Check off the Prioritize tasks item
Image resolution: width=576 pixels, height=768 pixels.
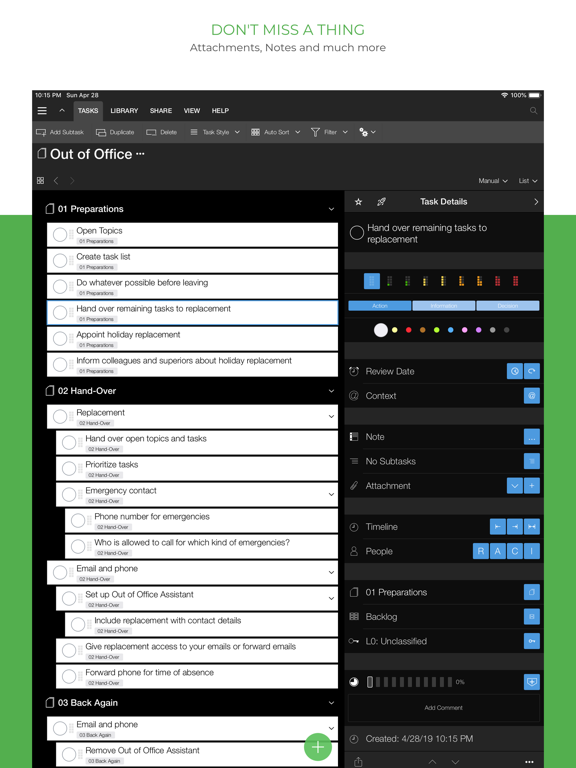pyautogui.click(x=69, y=468)
